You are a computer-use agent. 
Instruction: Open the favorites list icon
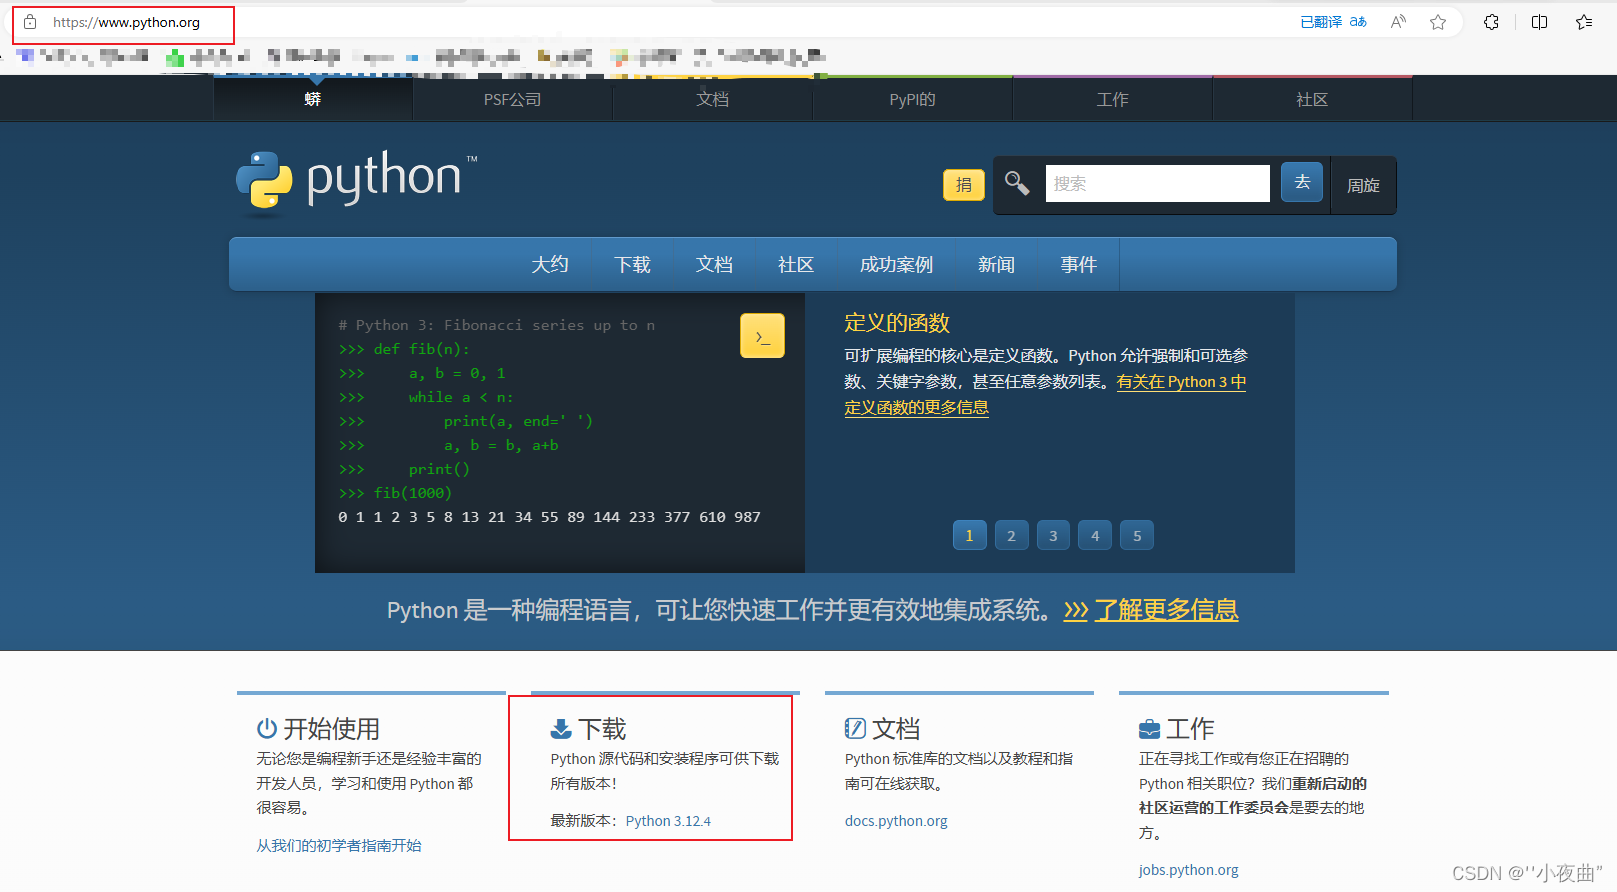(1584, 22)
